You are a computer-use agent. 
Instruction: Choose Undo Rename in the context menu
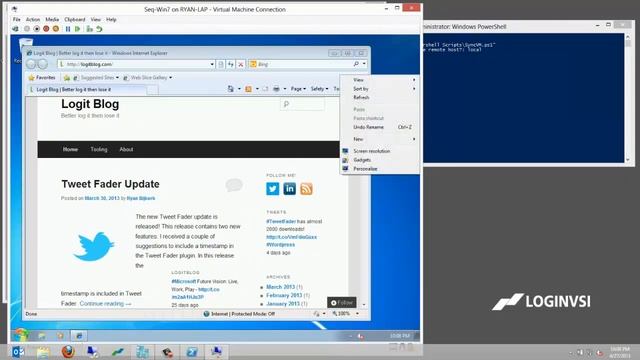coord(380,127)
